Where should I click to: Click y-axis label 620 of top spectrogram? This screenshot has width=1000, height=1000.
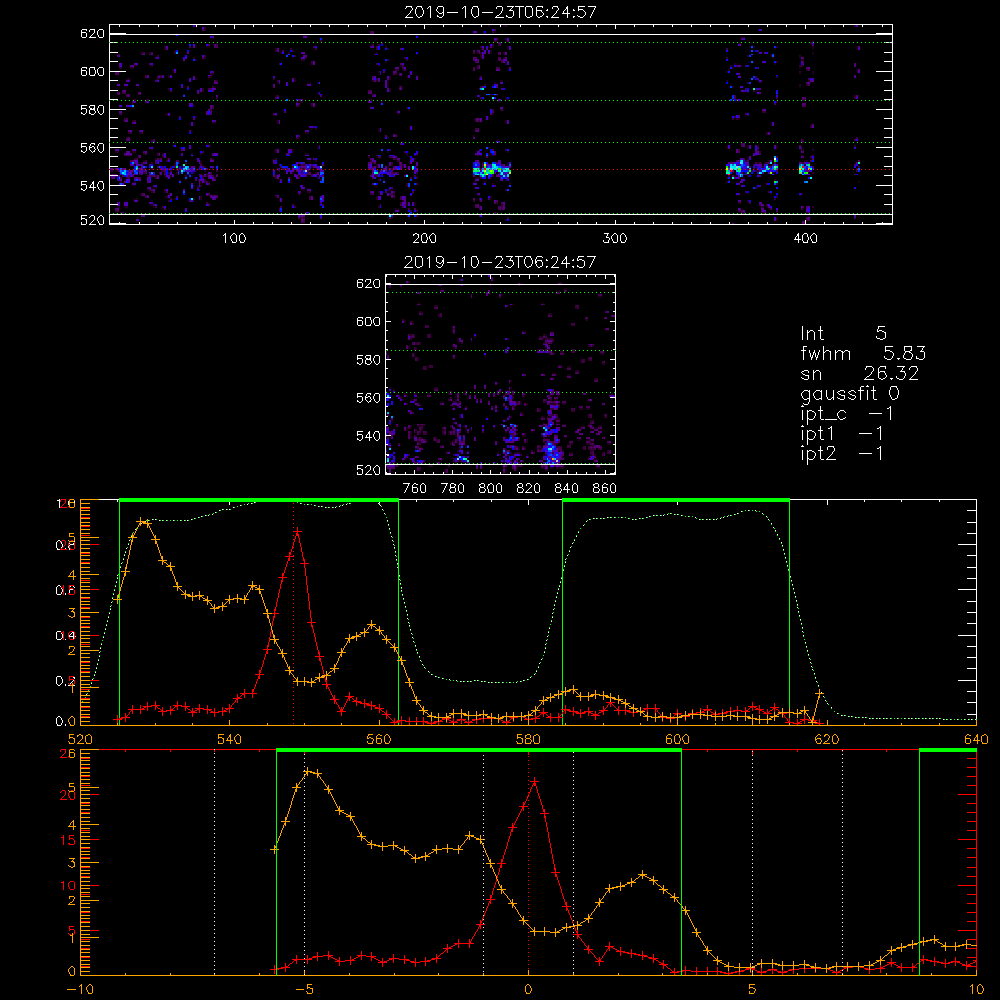[92, 33]
